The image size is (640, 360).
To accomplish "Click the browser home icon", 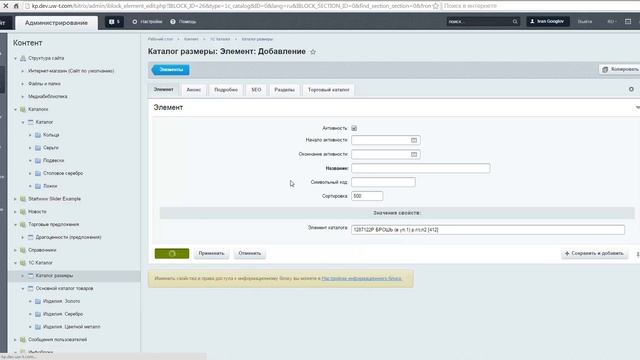I will pos(16,6).
